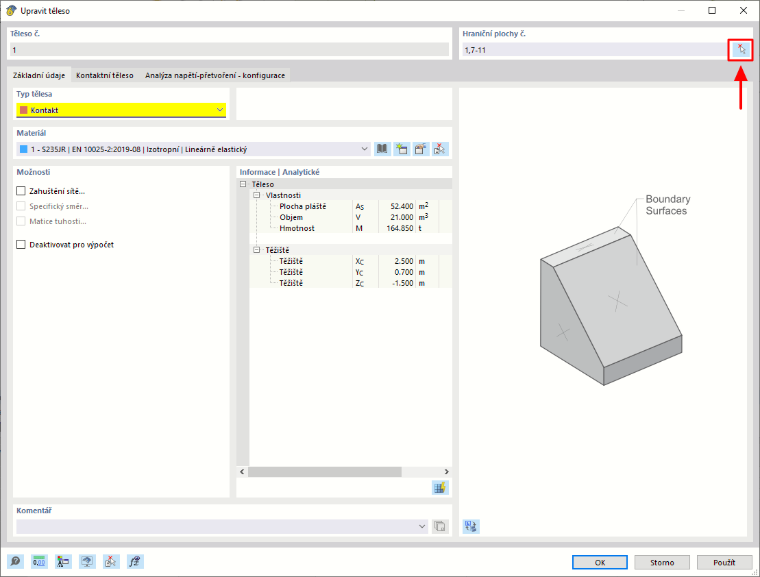The image size is (760, 577).
Task: Click the value 21.000 cell
Action: (397, 217)
